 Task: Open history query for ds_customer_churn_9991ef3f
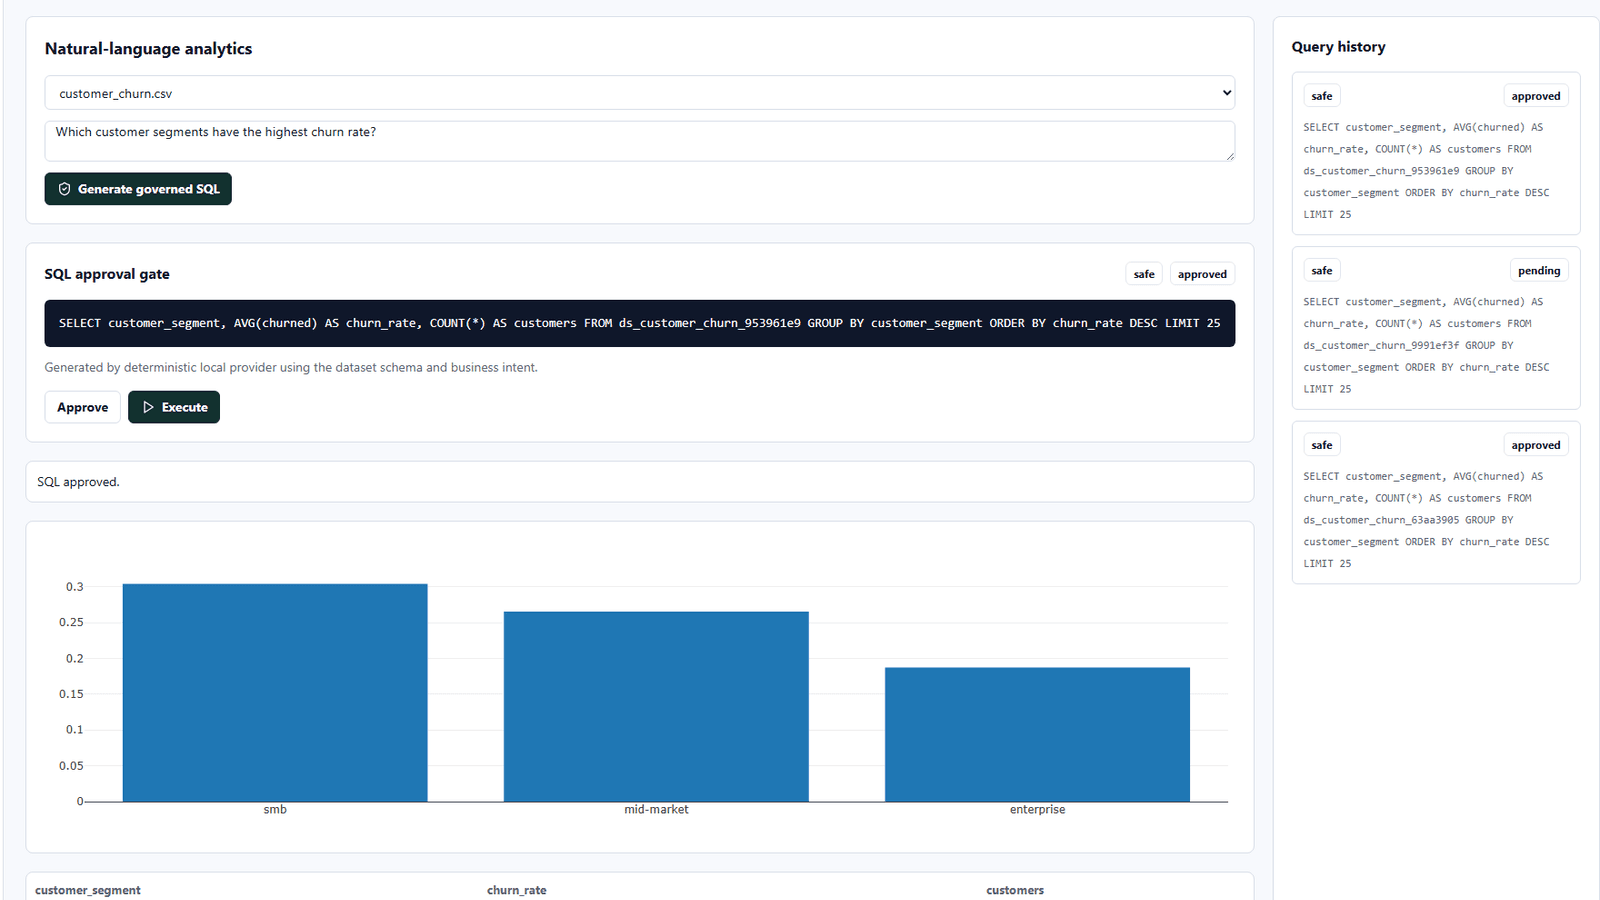point(1436,328)
